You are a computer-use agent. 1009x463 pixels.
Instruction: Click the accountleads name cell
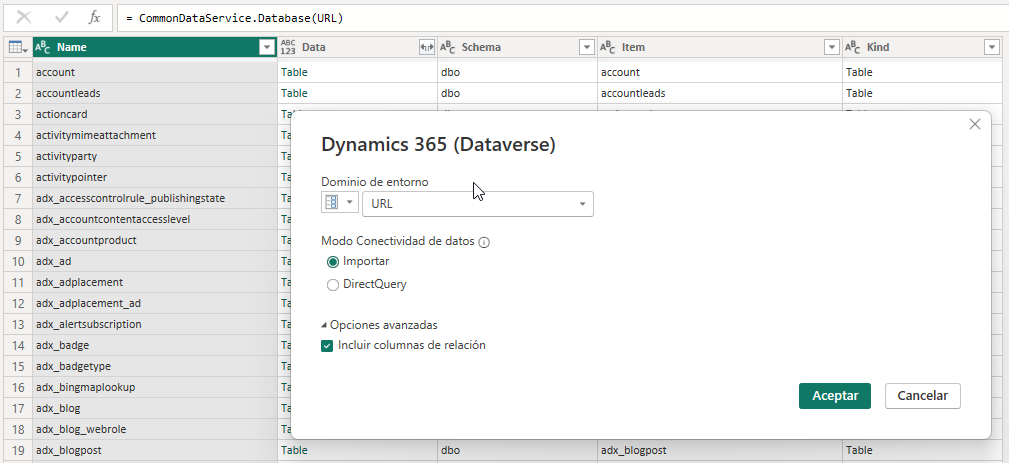[x=154, y=93]
